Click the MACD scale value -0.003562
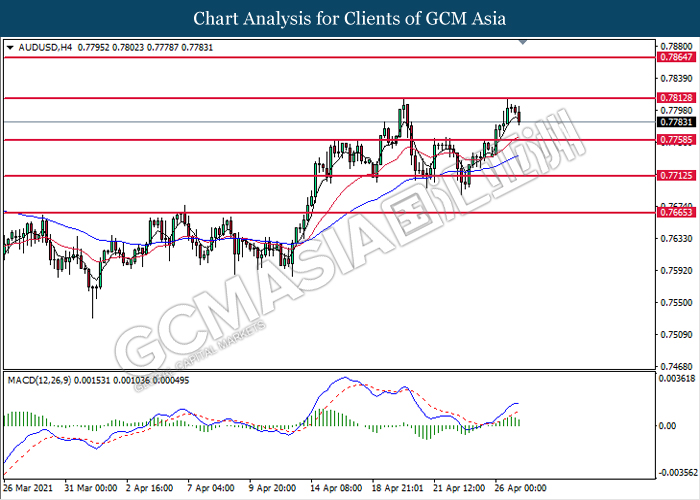700x500 pixels. point(677,473)
